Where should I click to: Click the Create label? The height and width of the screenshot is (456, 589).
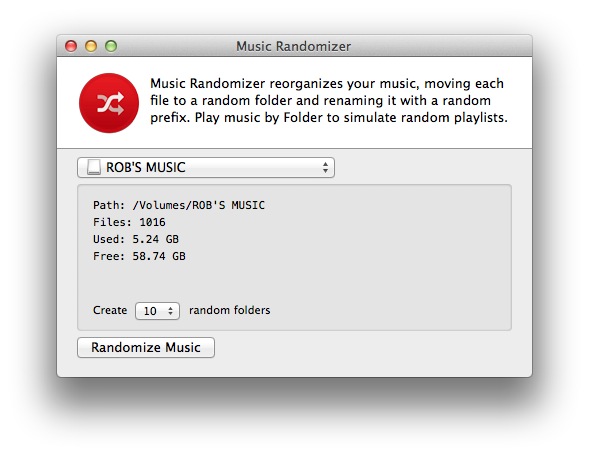pyautogui.click(x=110, y=310)
